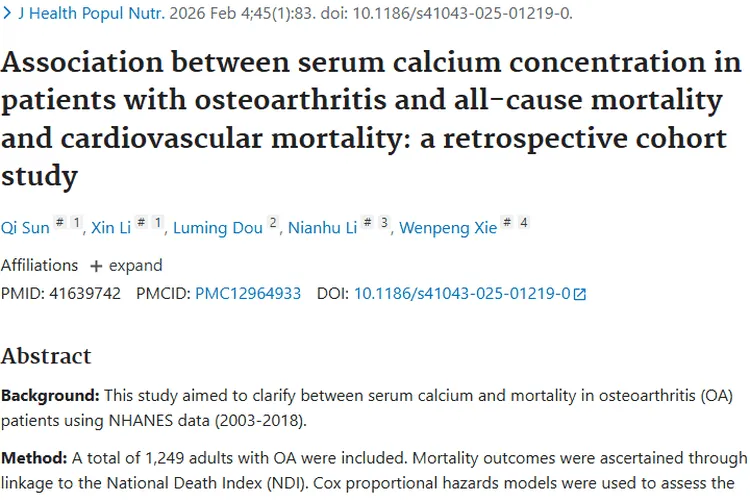The image size is (750, 500).
Task: Click affiliation superscript 1 beside Xin Li
Action: tap(158, 223)
